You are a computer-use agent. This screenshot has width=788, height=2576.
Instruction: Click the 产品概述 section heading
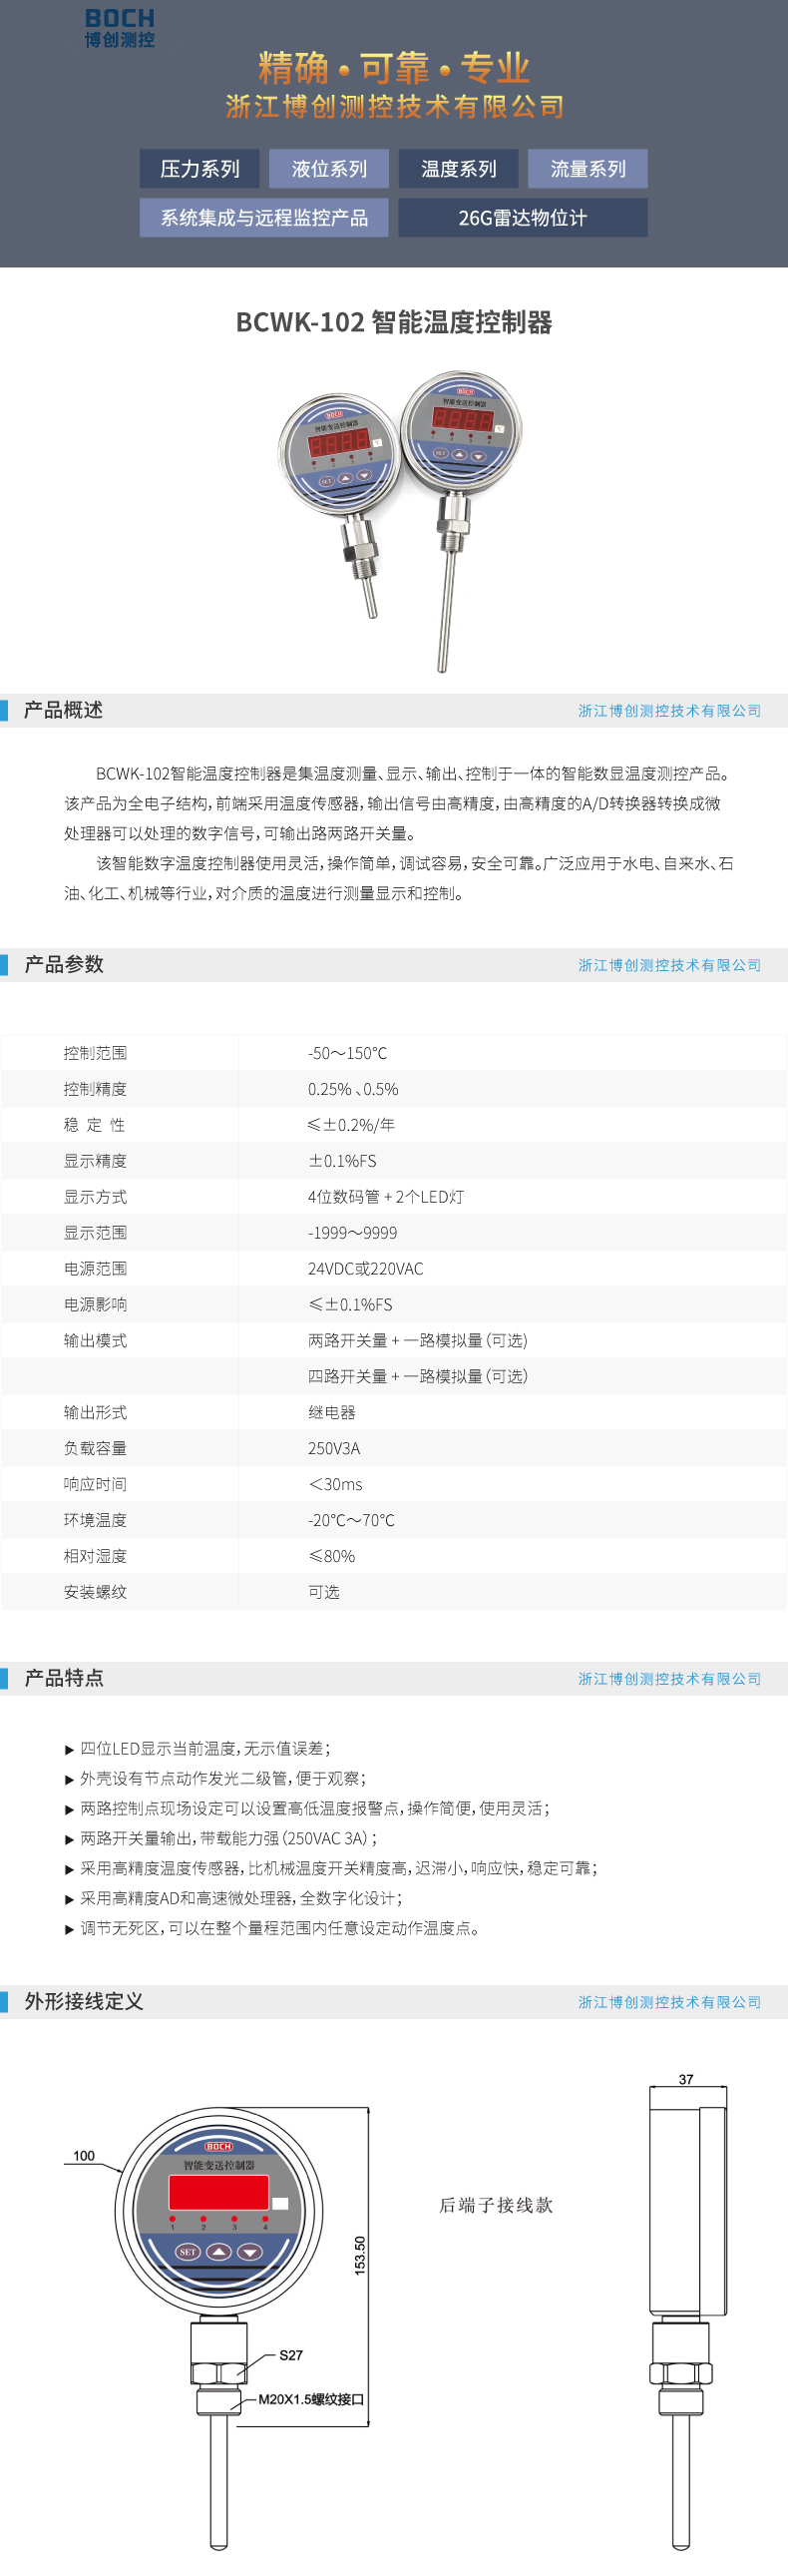[63, 710]
